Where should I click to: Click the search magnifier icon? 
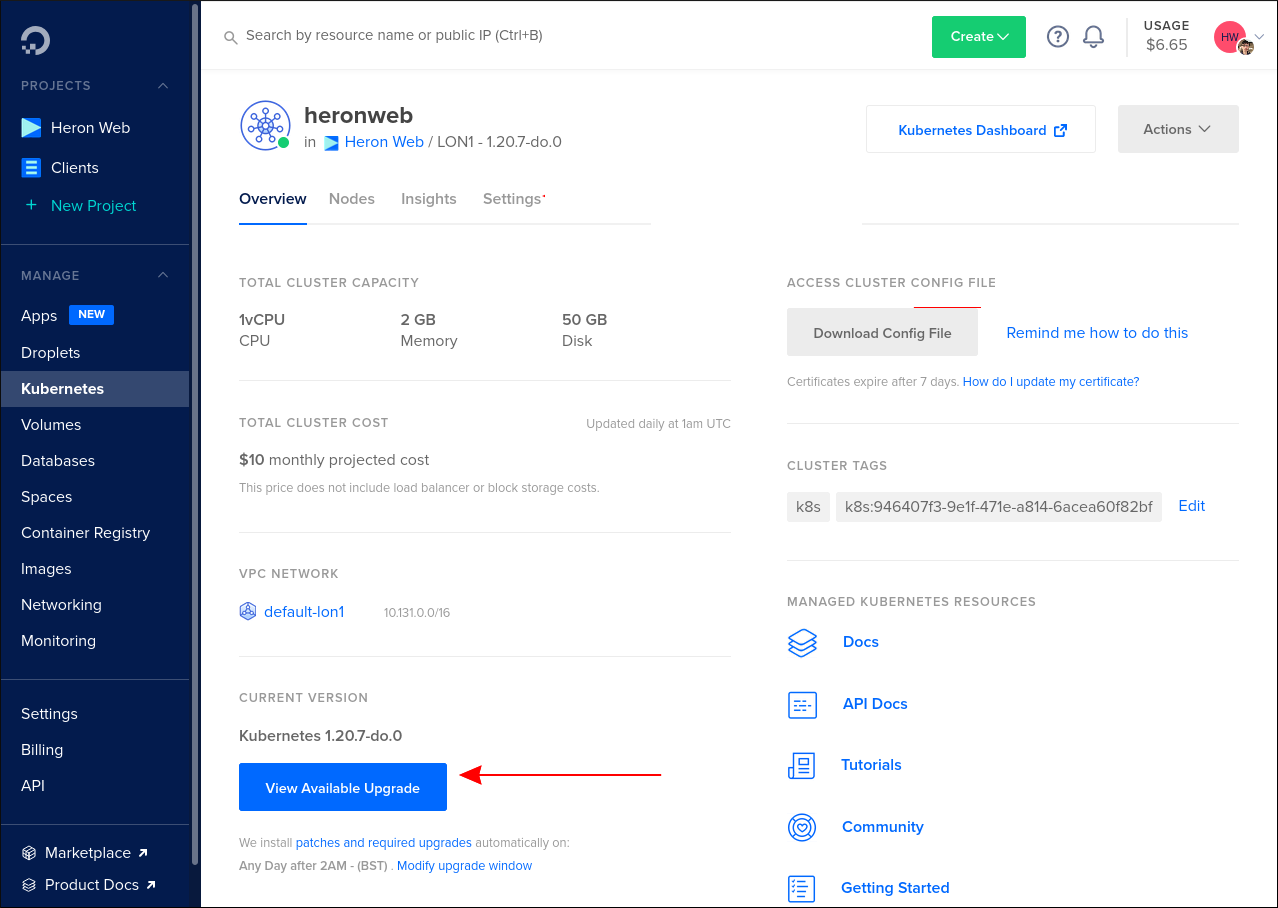(x=230, y=37)
